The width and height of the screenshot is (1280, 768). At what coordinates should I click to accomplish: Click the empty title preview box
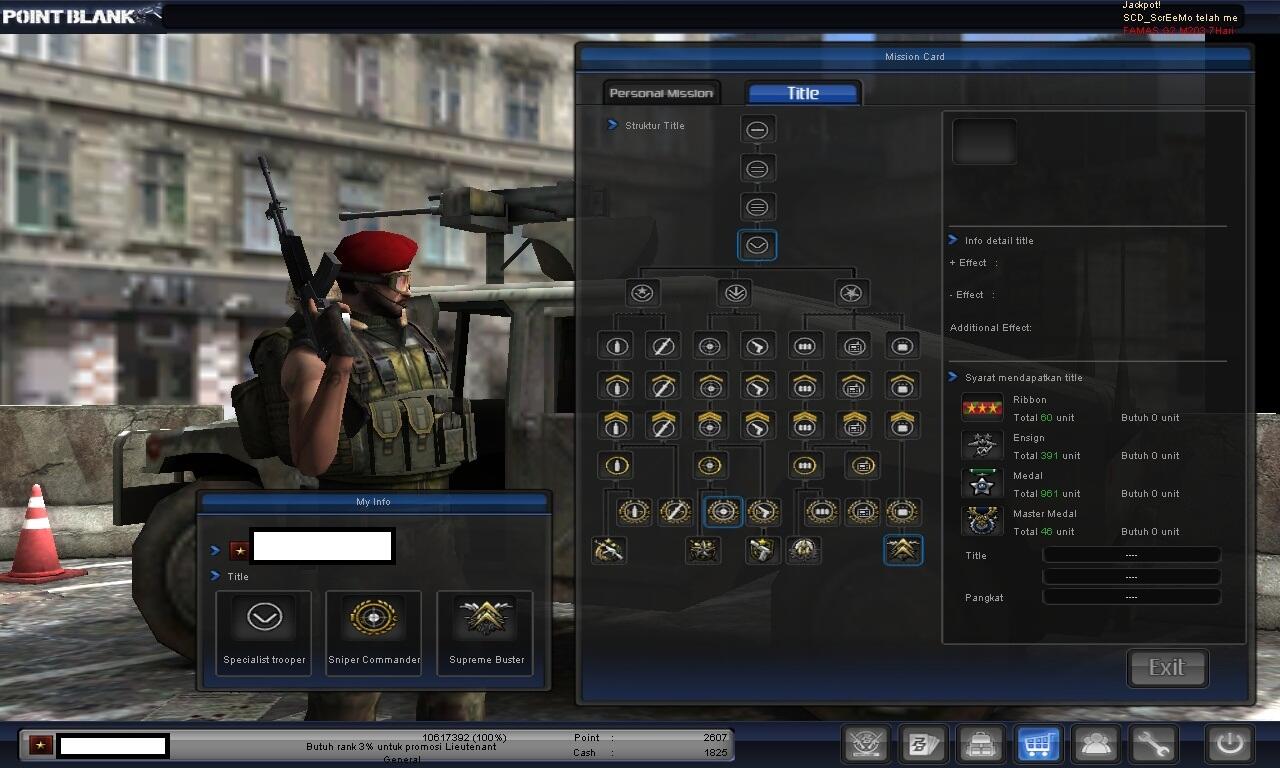pyautogui.click(x=984, y=141)
